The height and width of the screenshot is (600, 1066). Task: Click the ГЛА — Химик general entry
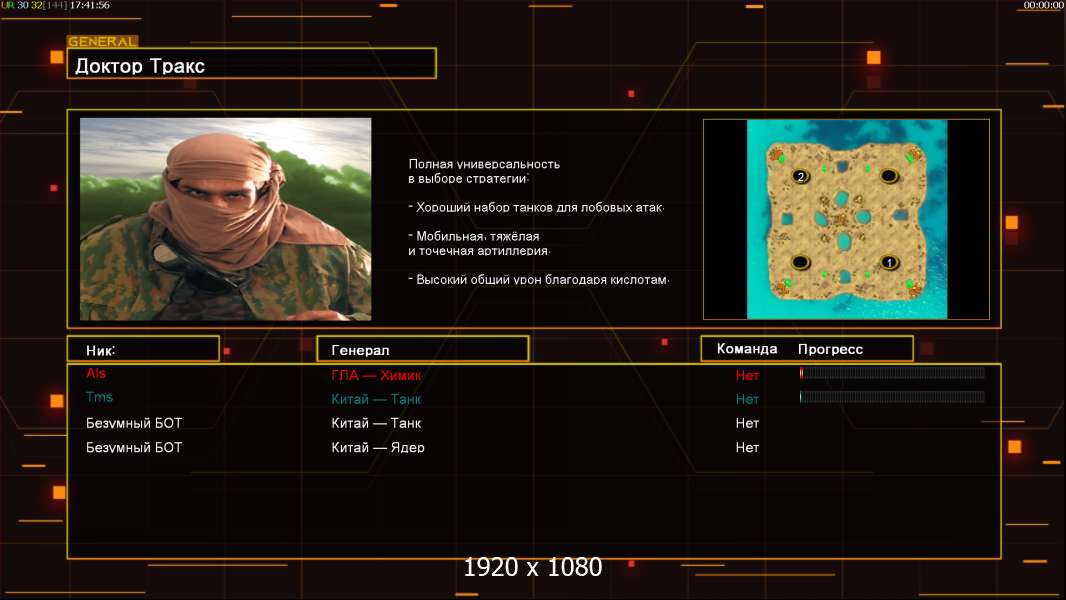[x=376, y=375]
